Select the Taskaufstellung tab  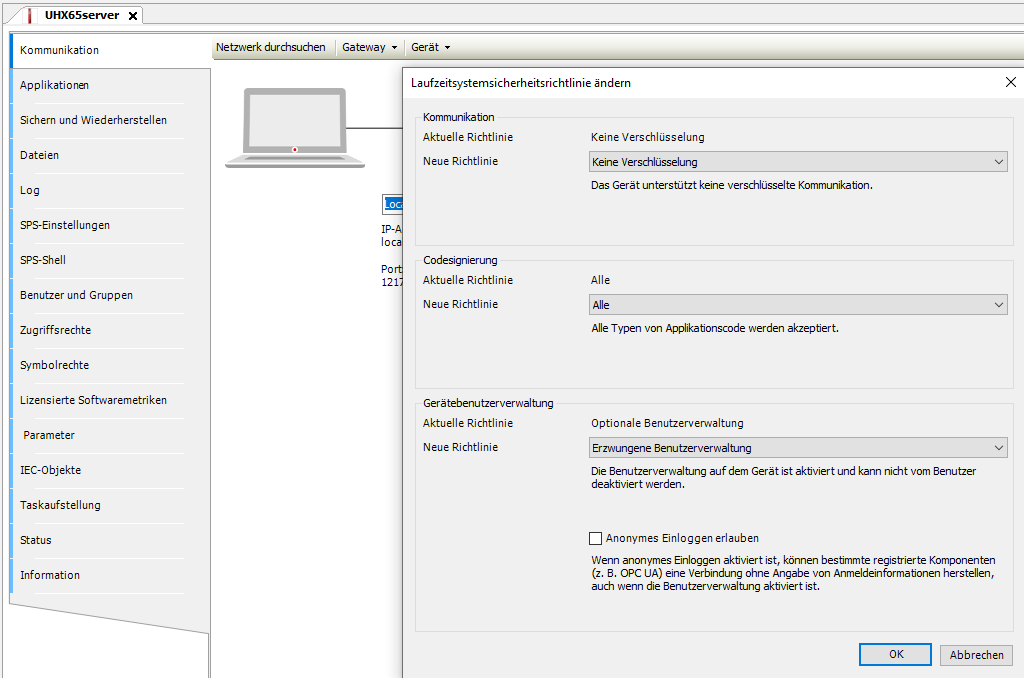pyautogui.click(x=60, y=505)
